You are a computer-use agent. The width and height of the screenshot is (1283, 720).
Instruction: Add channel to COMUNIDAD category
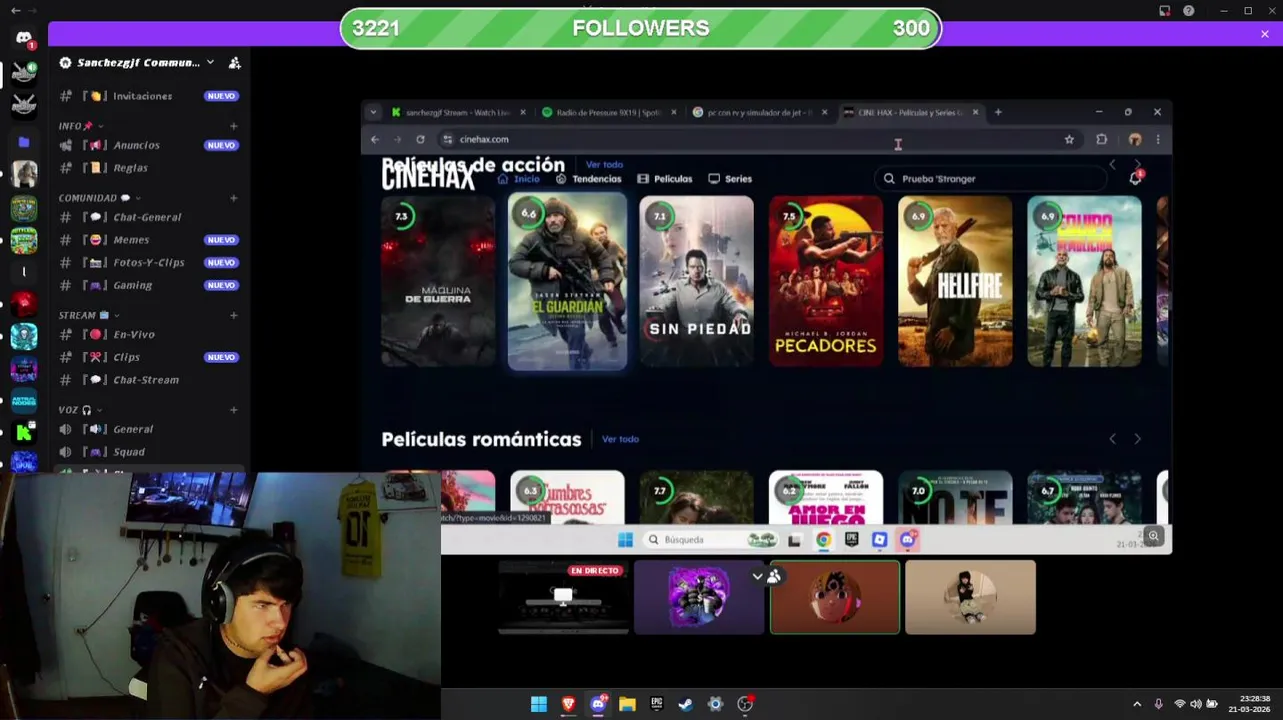pyautogui.click(x=234, y=198)
